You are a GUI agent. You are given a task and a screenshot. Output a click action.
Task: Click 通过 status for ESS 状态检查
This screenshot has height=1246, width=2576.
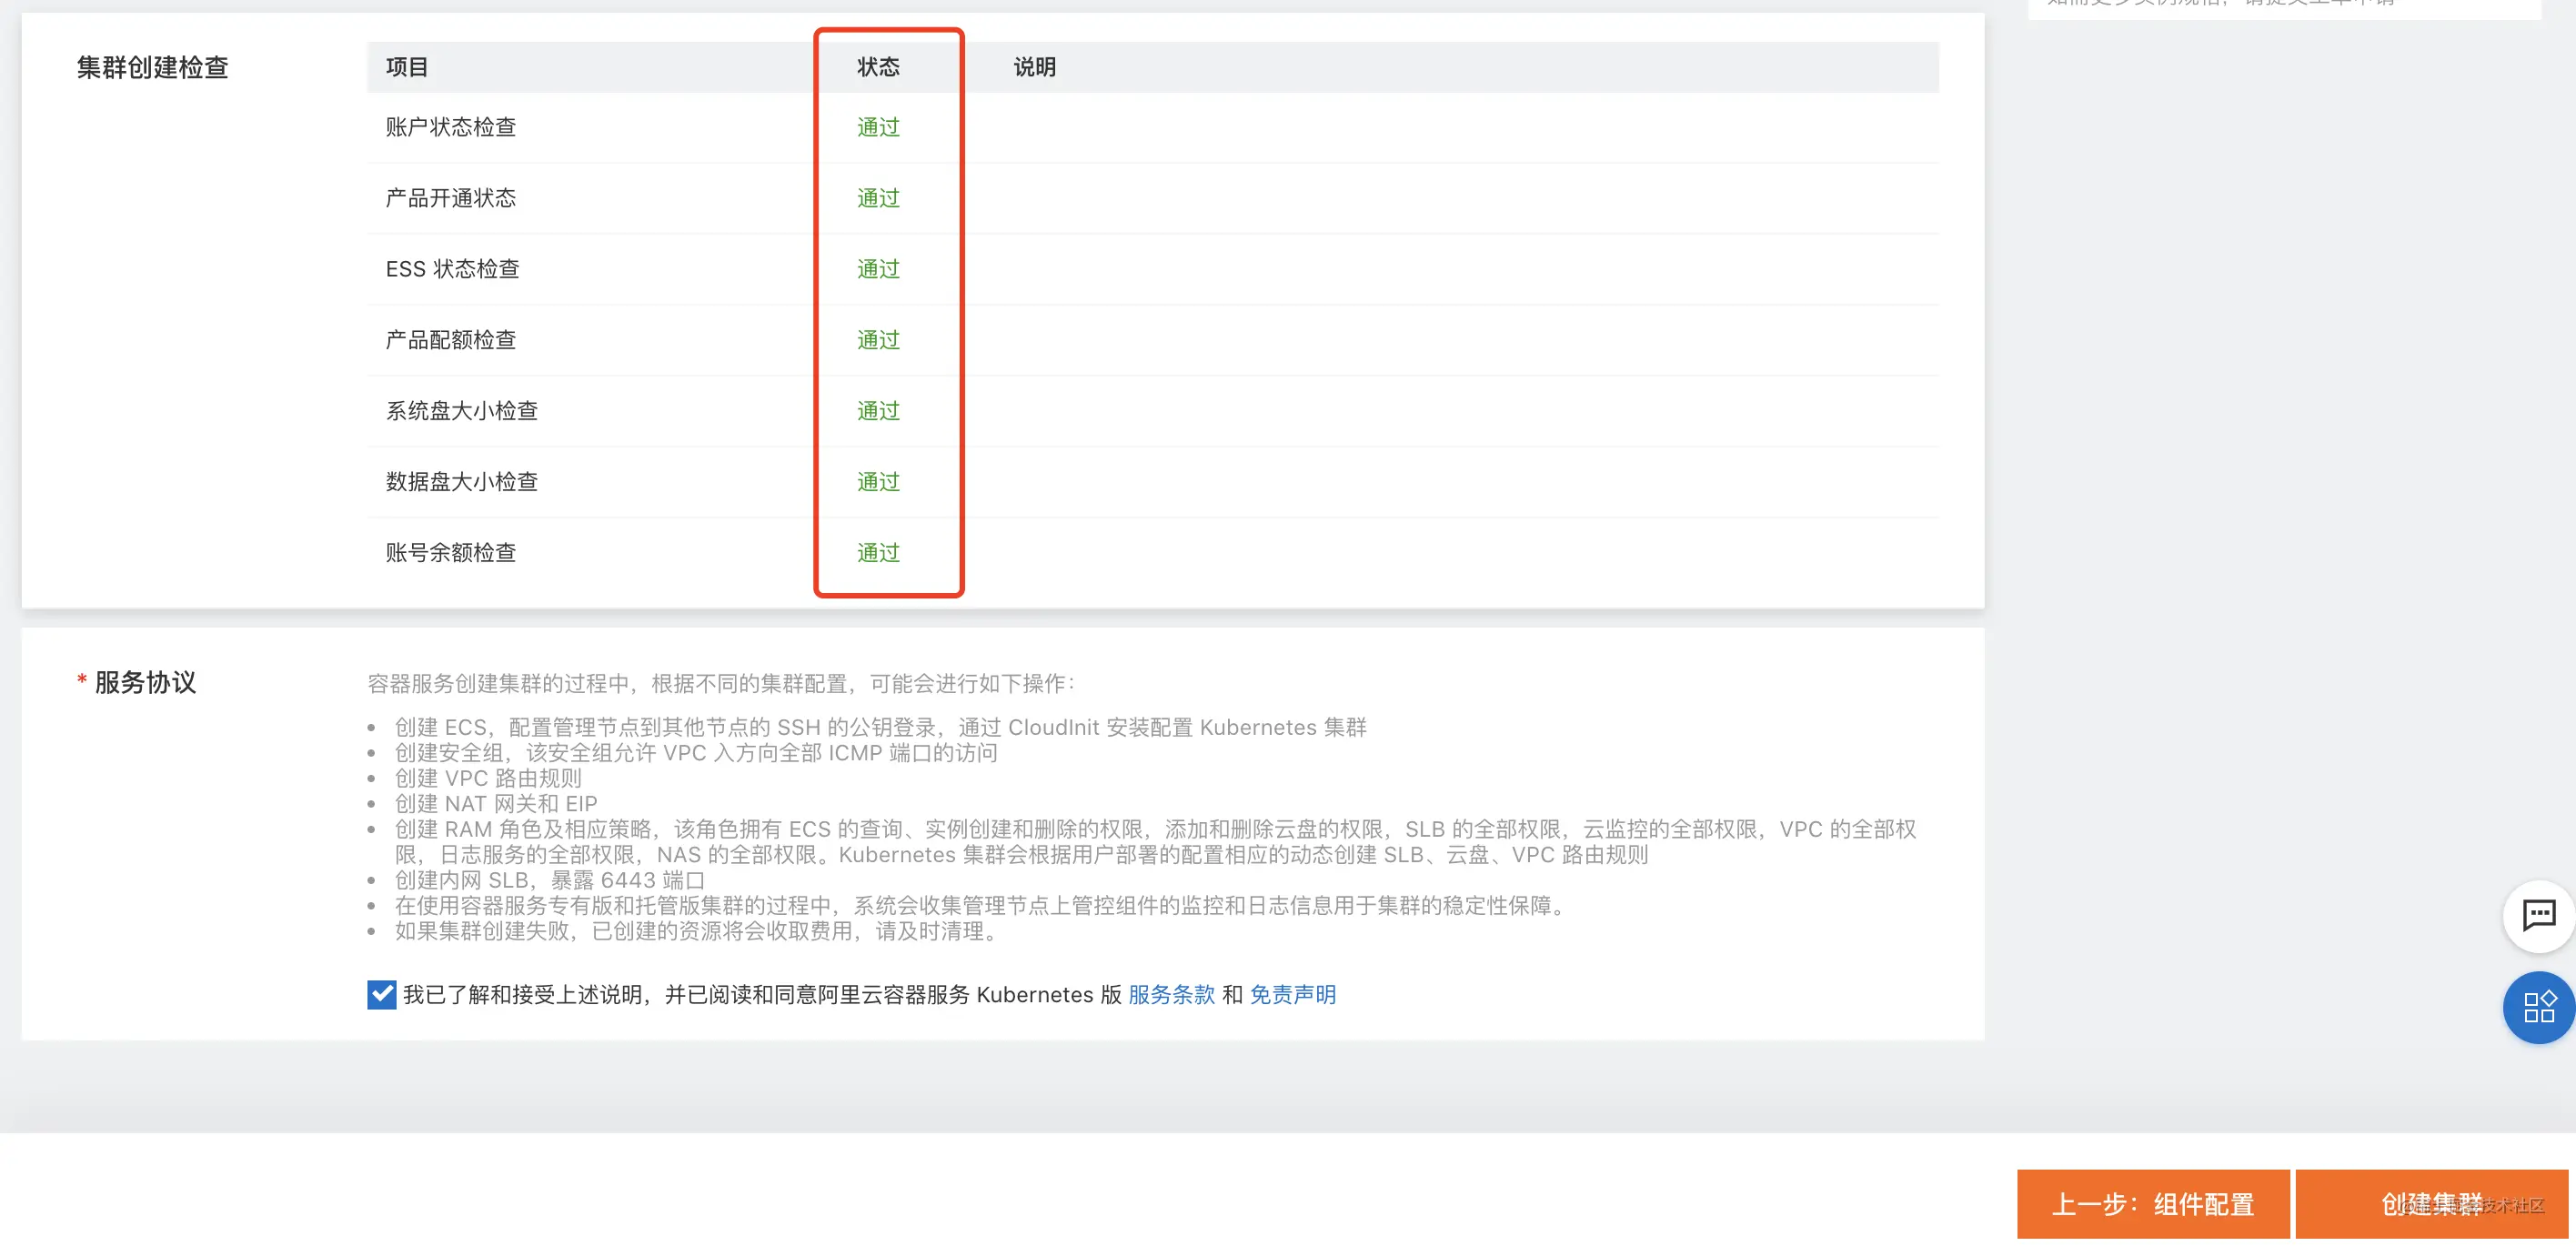click(878, 269)
